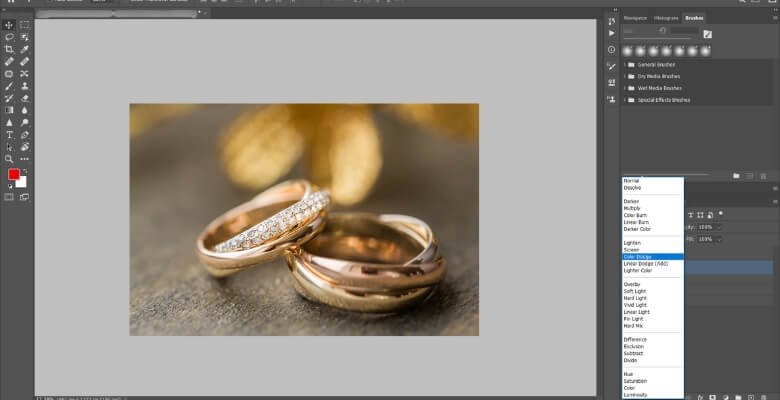Expand the Dry Media Brushes folder
Screen dimensions: 780x400
coord(625,77)
